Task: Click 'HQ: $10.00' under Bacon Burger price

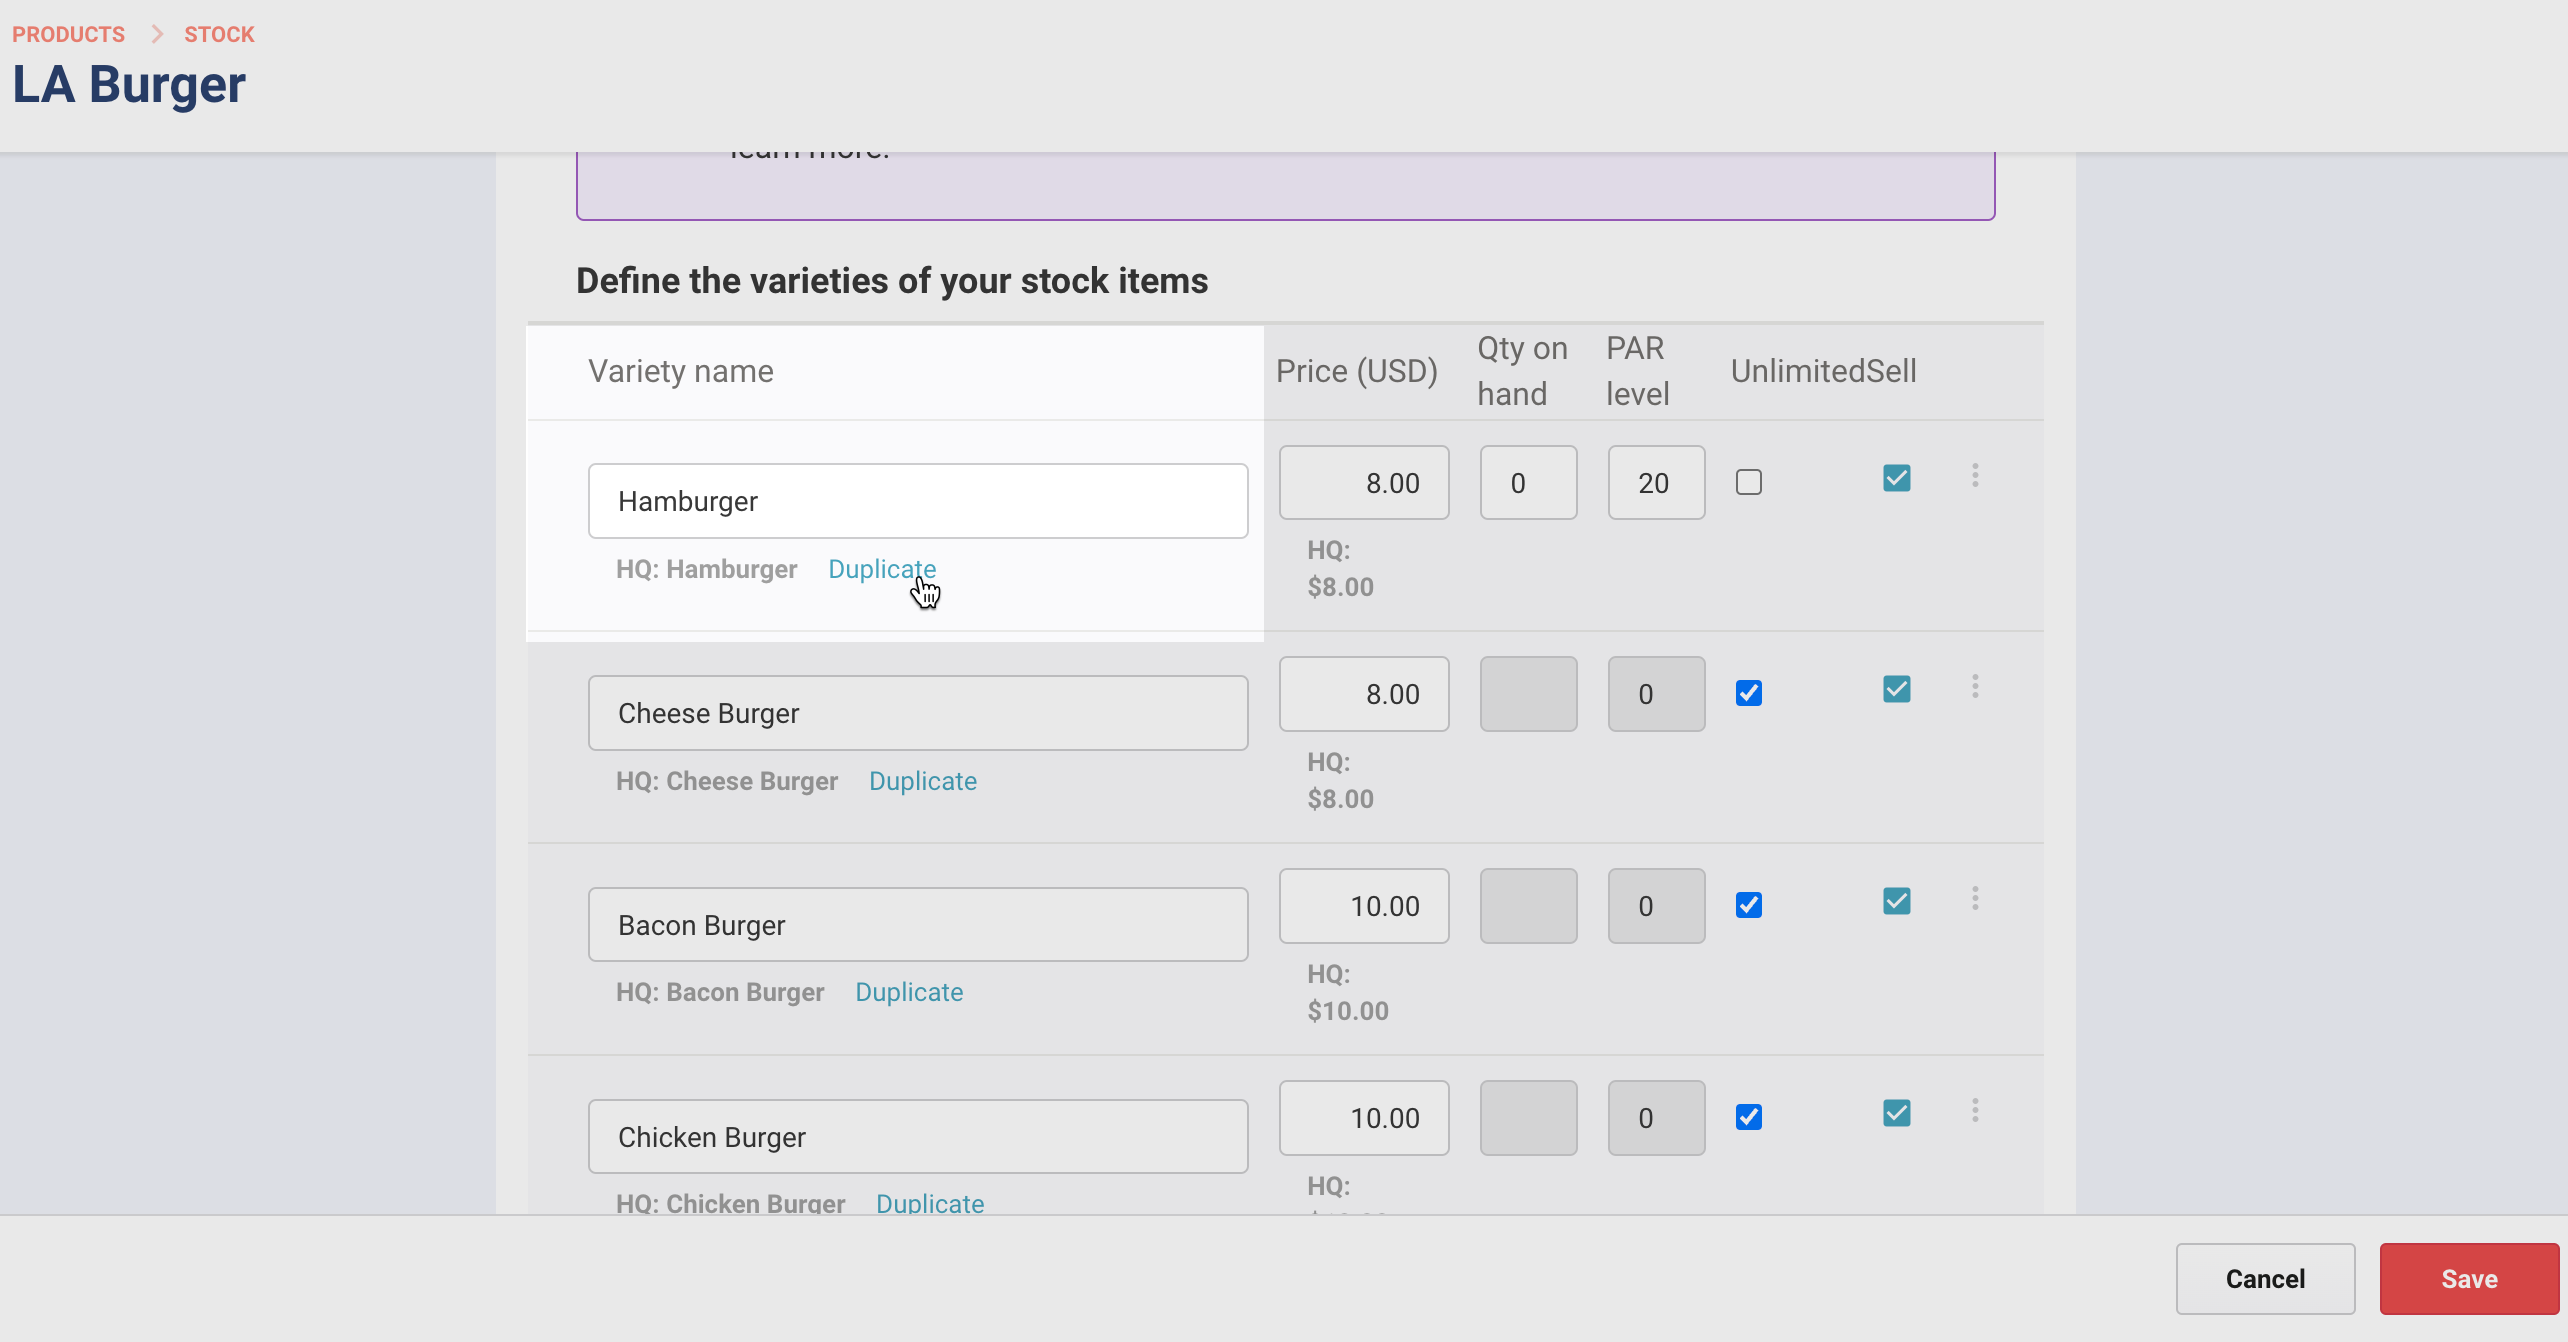Action: [1348, 992]
